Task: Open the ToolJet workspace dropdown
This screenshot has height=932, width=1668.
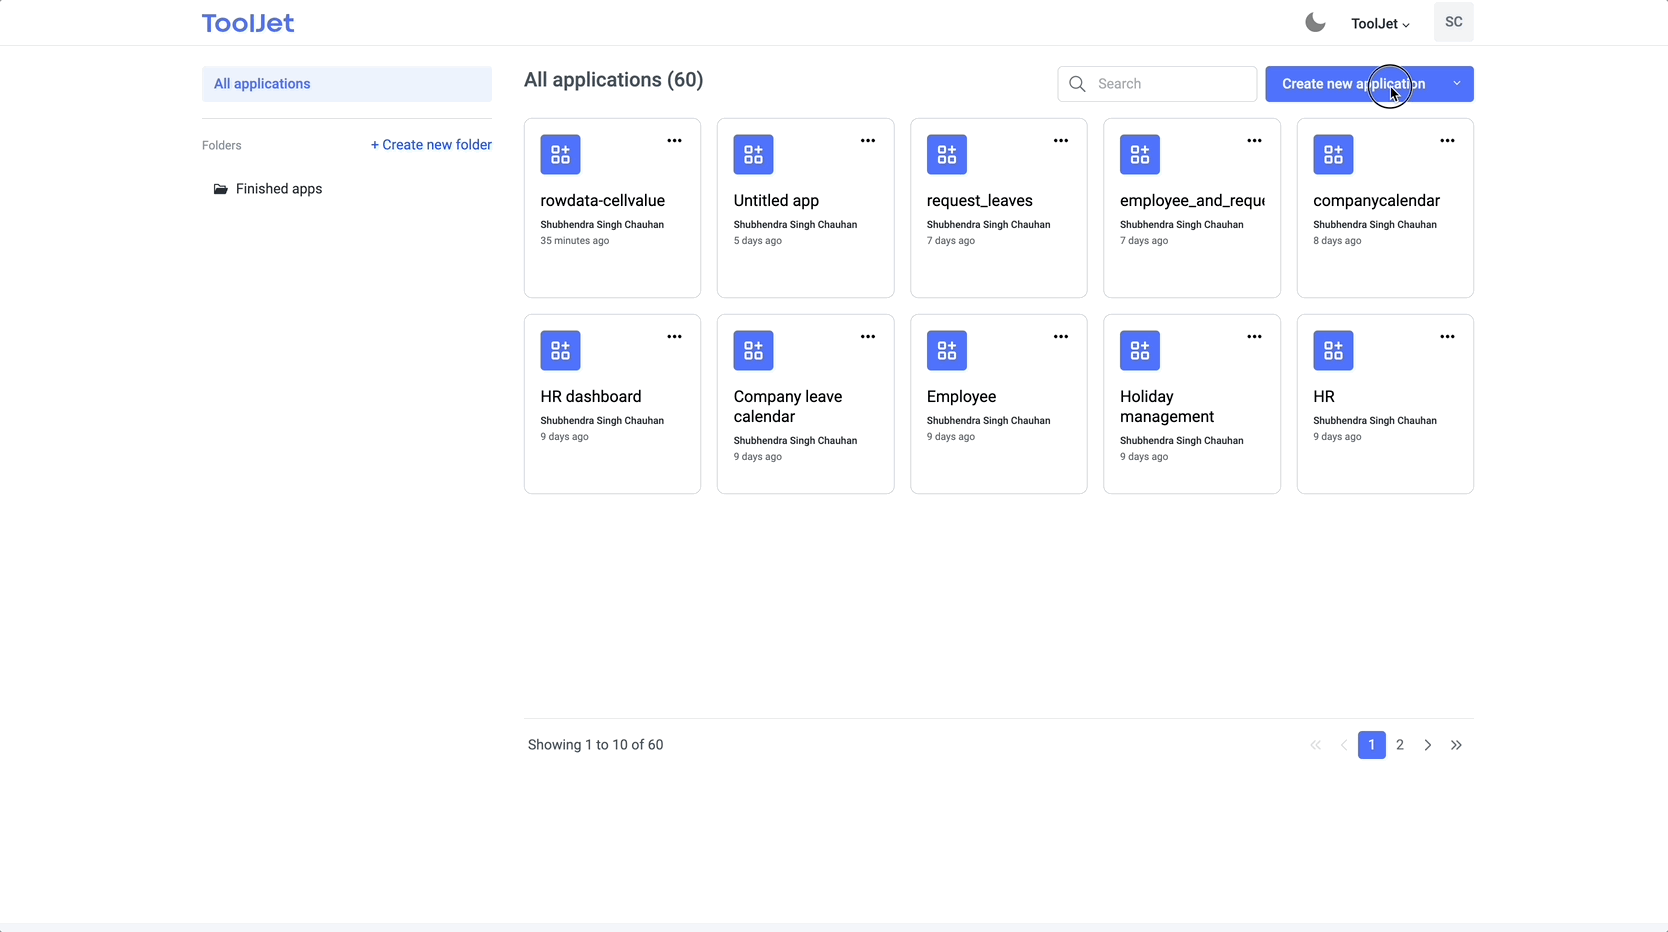Action: tap(1380, 24)
